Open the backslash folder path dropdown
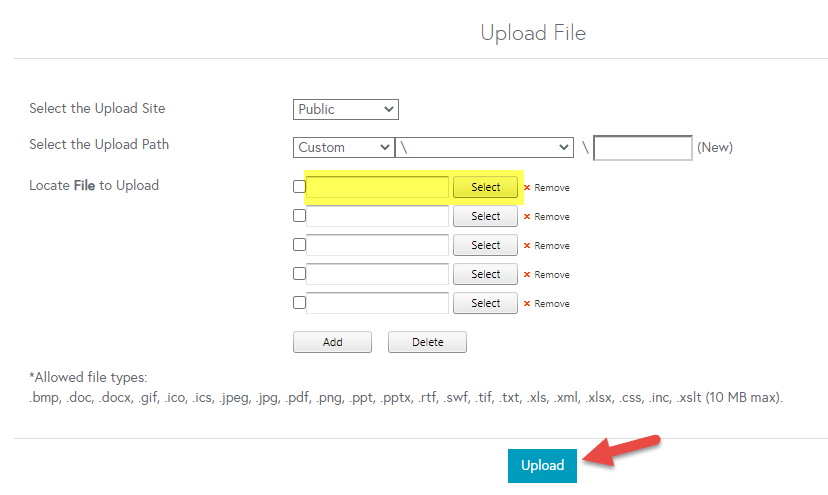 (x=484, y=147)
